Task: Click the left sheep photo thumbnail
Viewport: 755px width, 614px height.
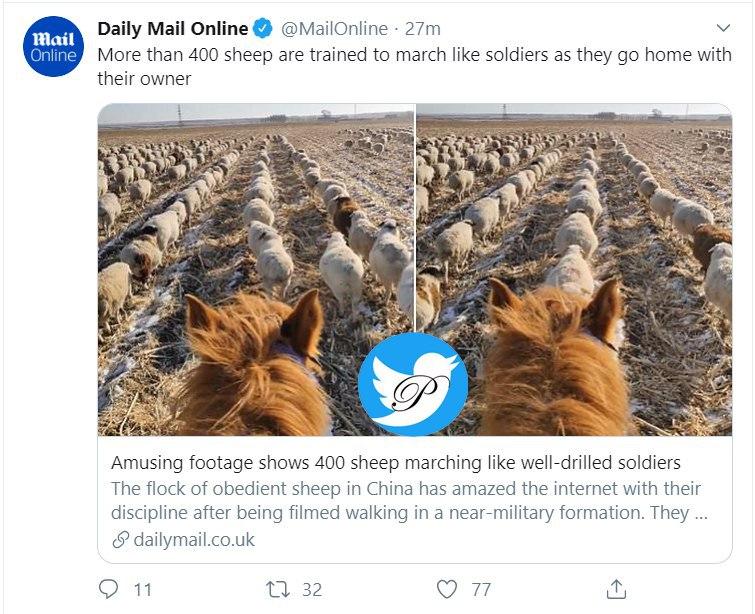Action: [x=256, y=270]
